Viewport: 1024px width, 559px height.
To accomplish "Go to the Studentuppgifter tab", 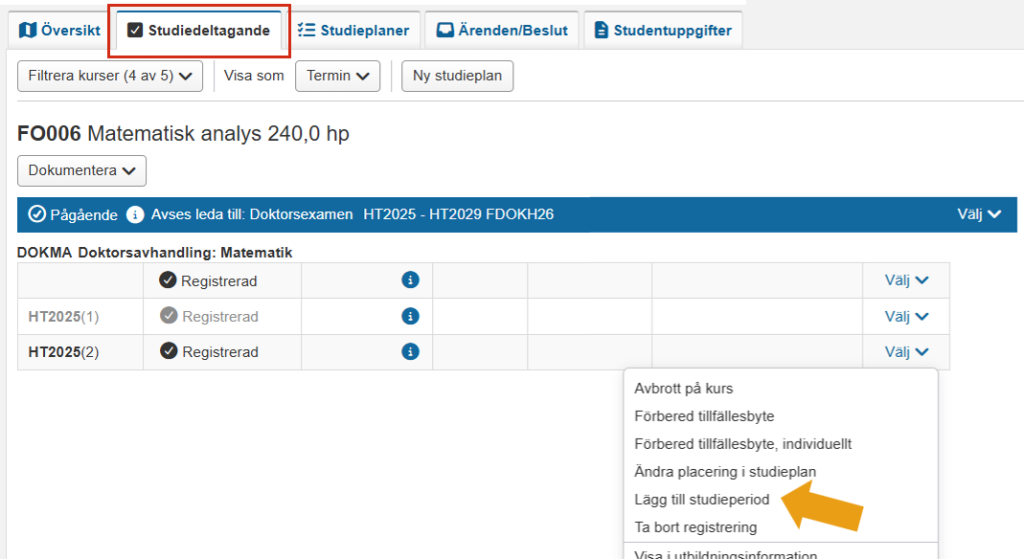I will click(663, 30).
